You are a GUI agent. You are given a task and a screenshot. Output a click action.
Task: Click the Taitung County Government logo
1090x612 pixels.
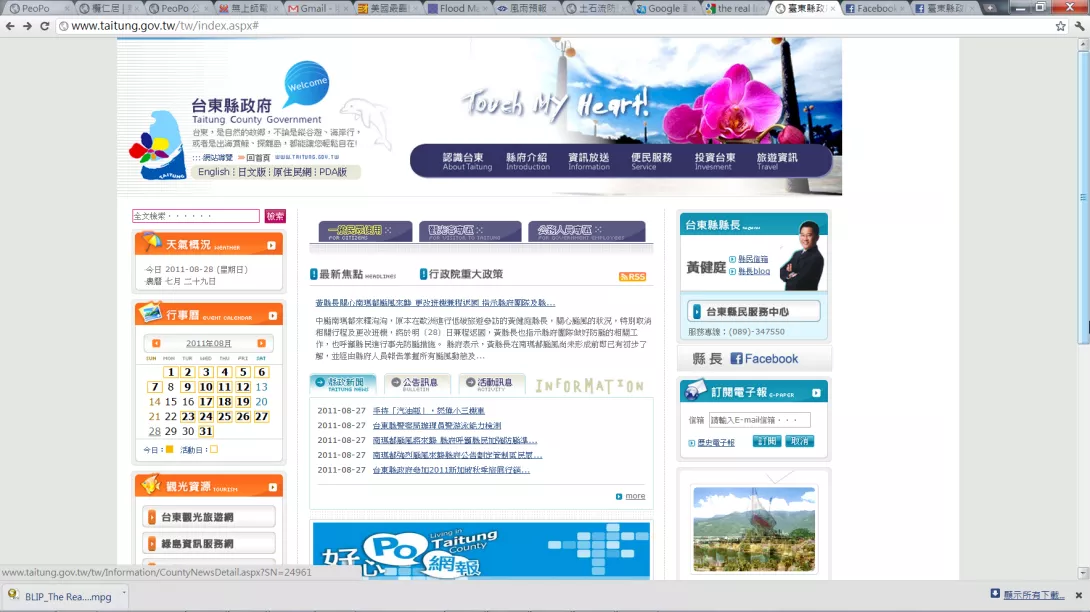[157, 145]
